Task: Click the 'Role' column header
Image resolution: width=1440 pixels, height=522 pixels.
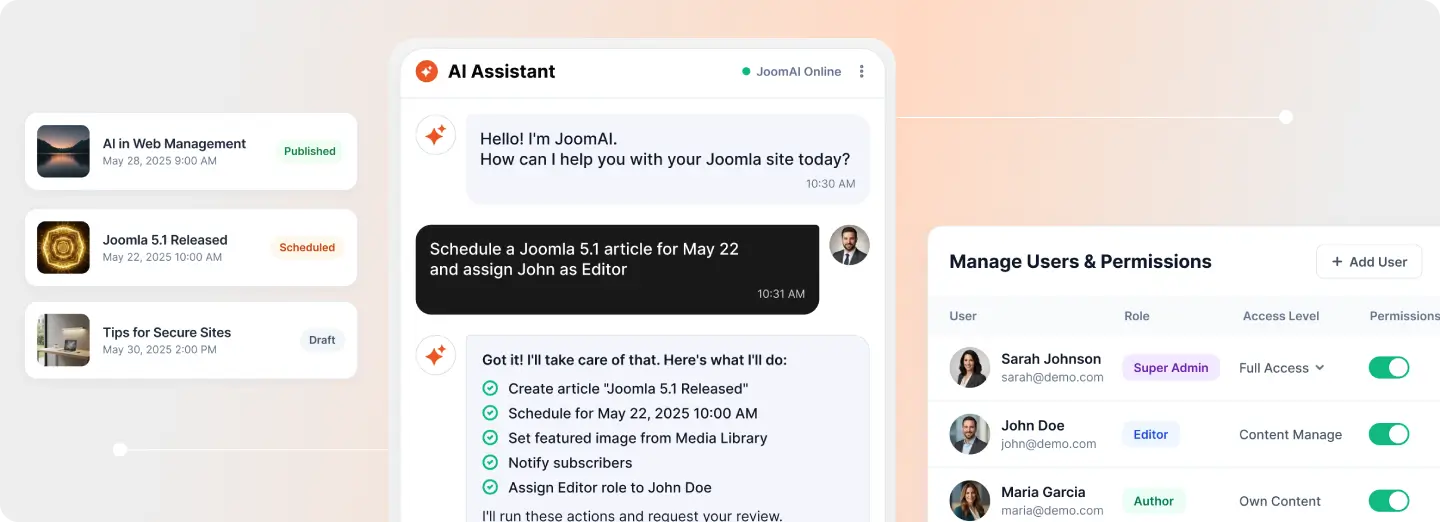Action: [x=1137, y=316]
